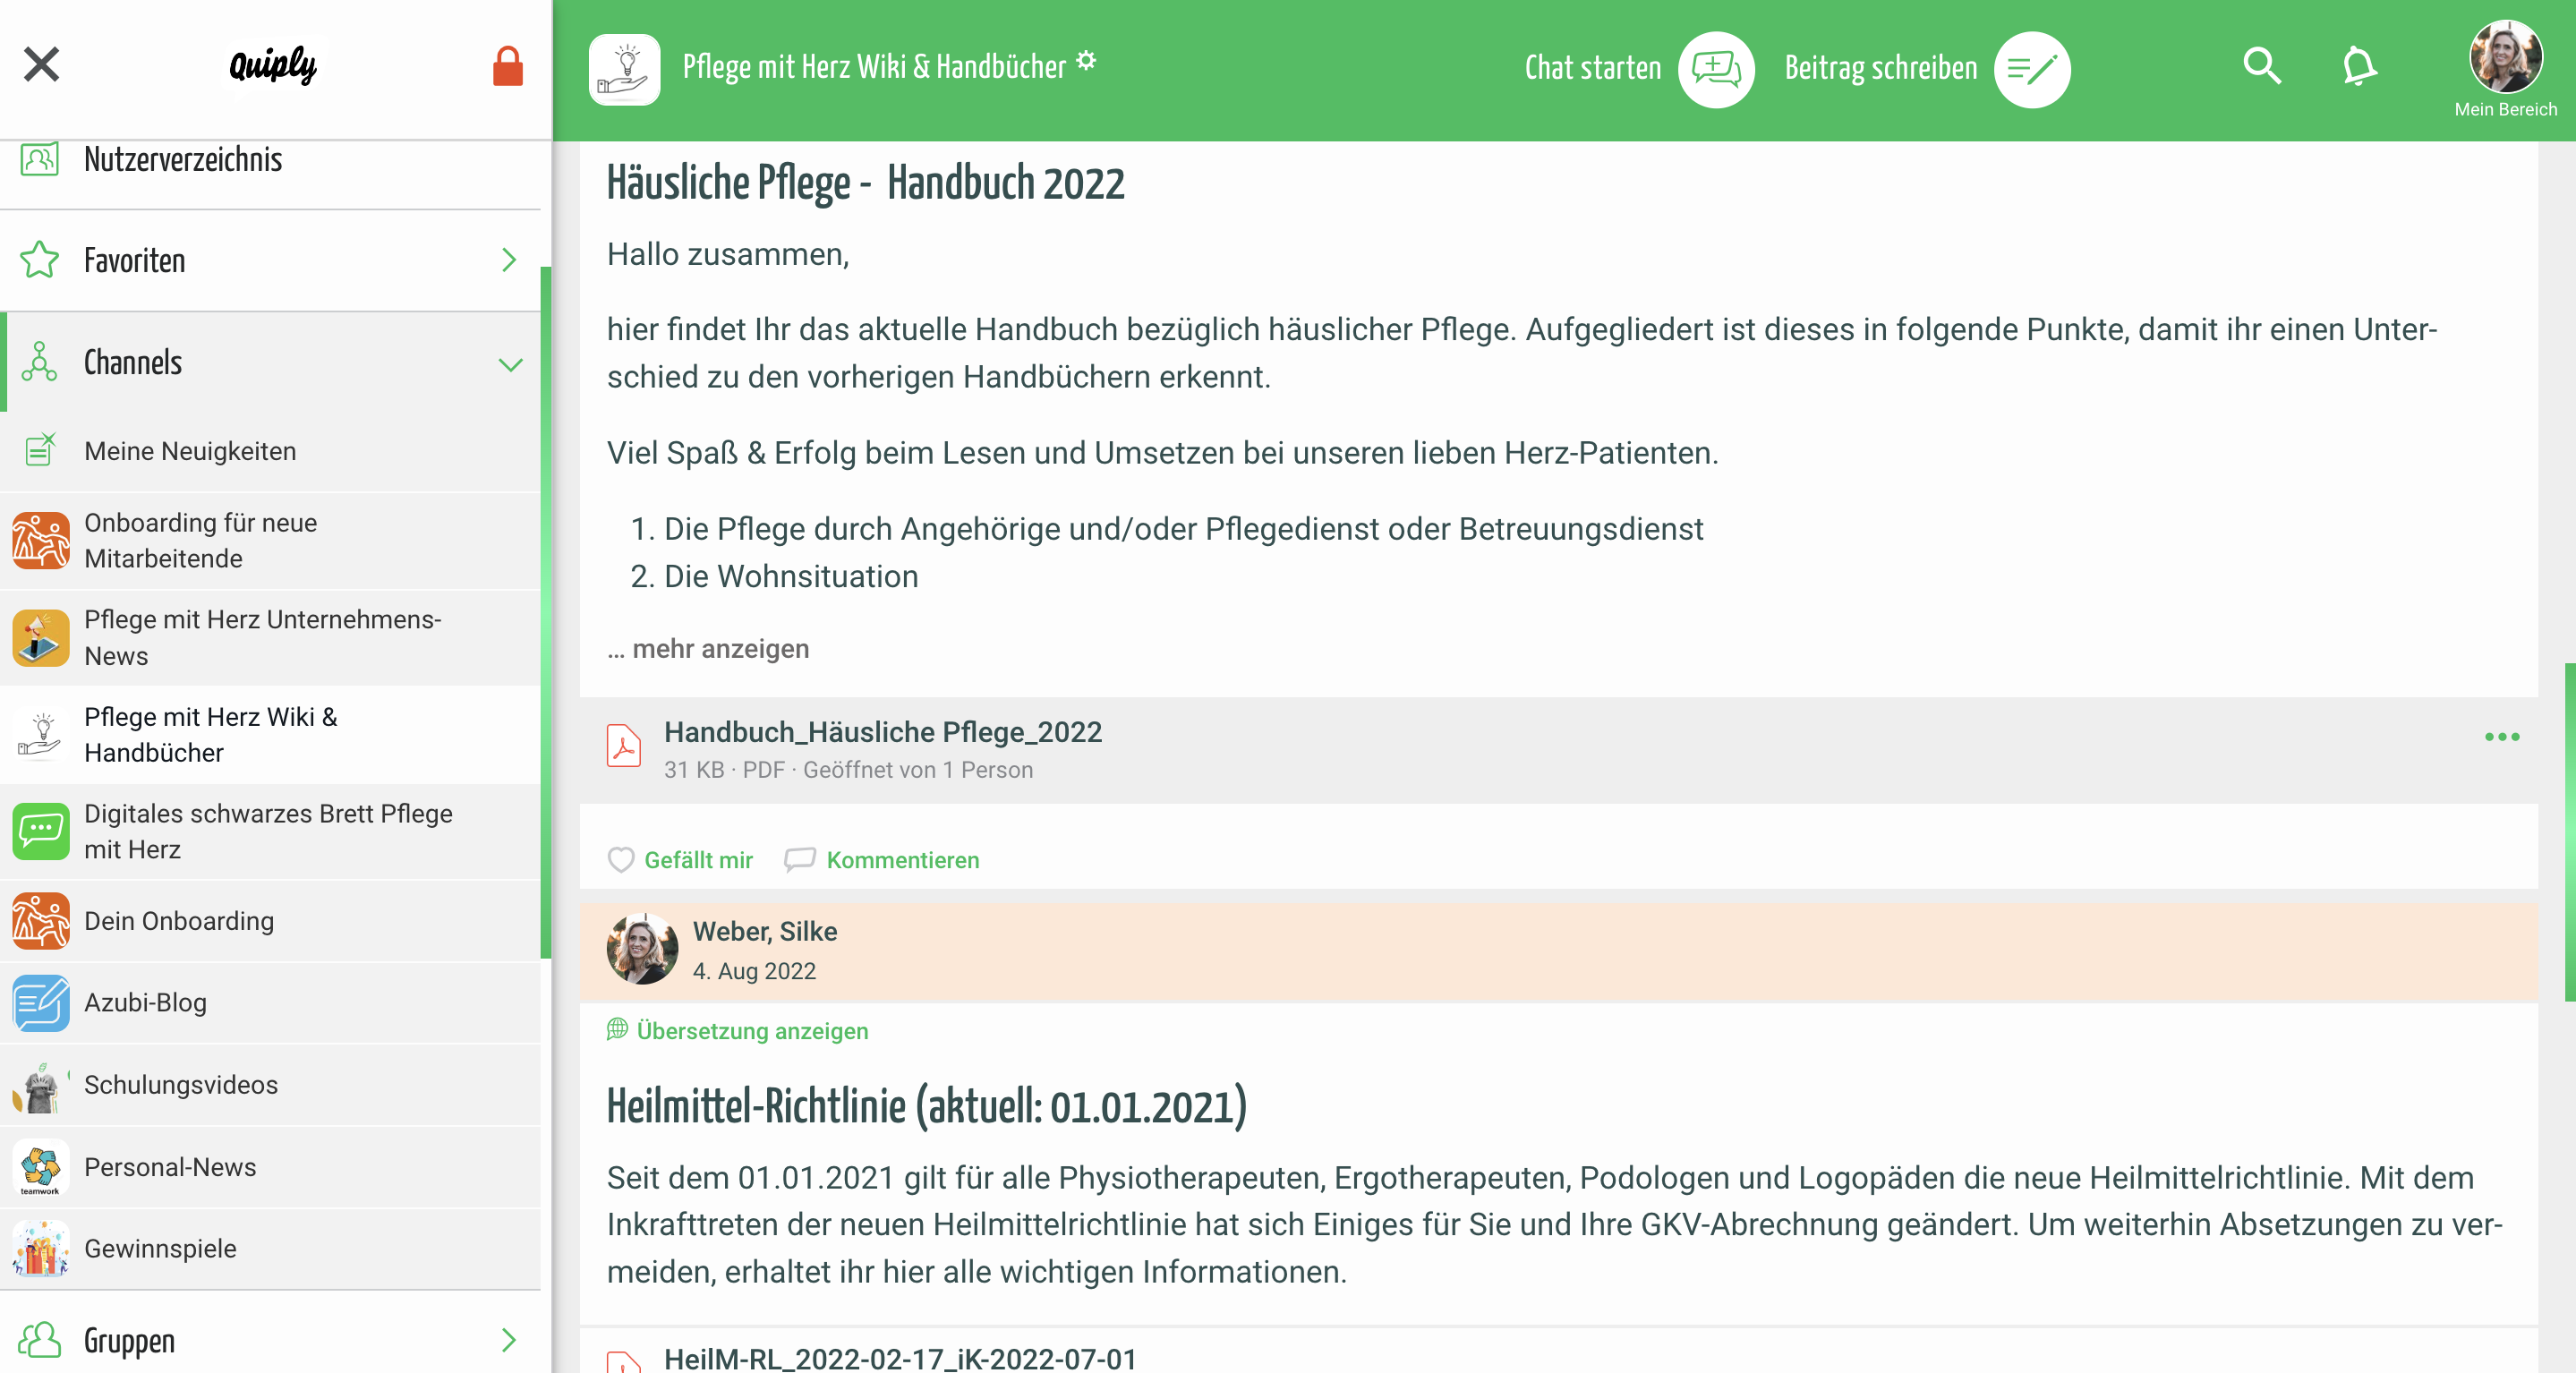Open Mein Bereich profile avatar
2576x1373 pixels.
[2505, 58]
